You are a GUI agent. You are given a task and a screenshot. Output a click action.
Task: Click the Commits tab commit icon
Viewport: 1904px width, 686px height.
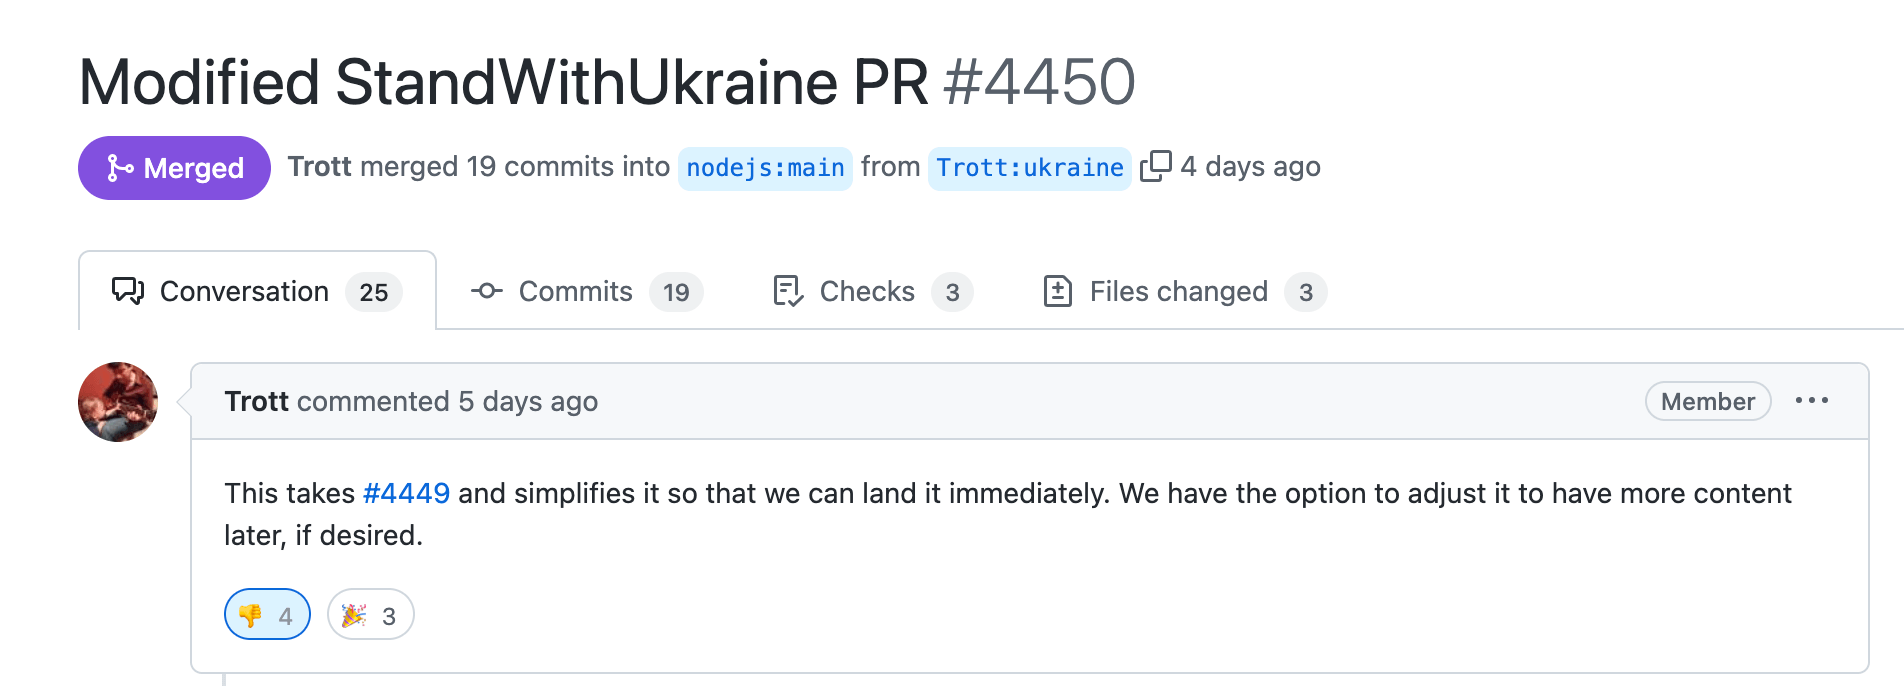click(x=487, y=291)
